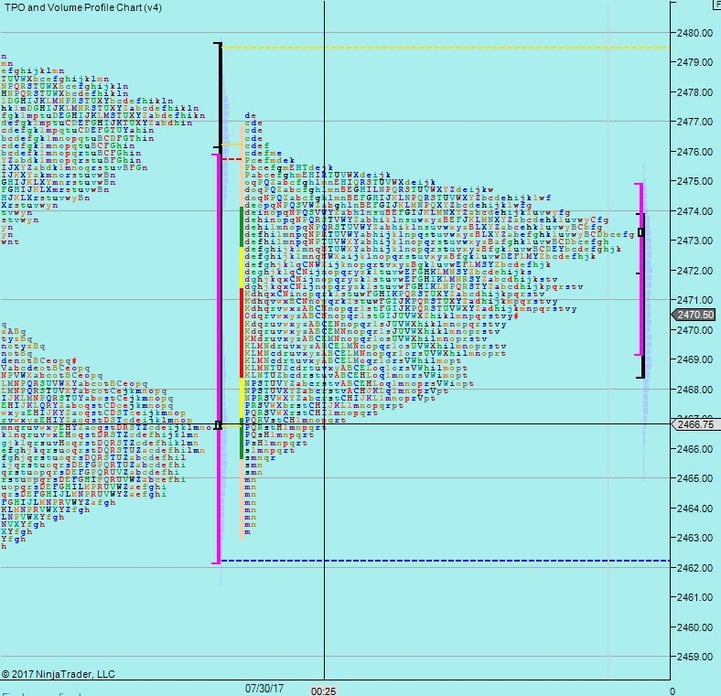Click the small square marker on right-side range bar
721x696 pixels.
[x=642, y=232]
